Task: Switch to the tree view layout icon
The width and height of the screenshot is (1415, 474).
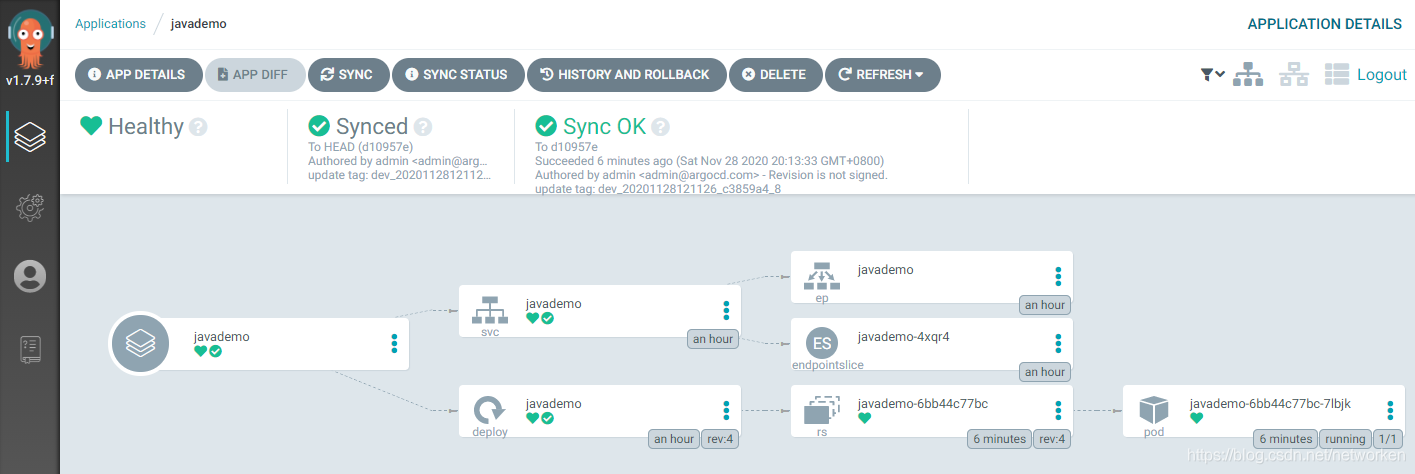Action: [1248, 74]
